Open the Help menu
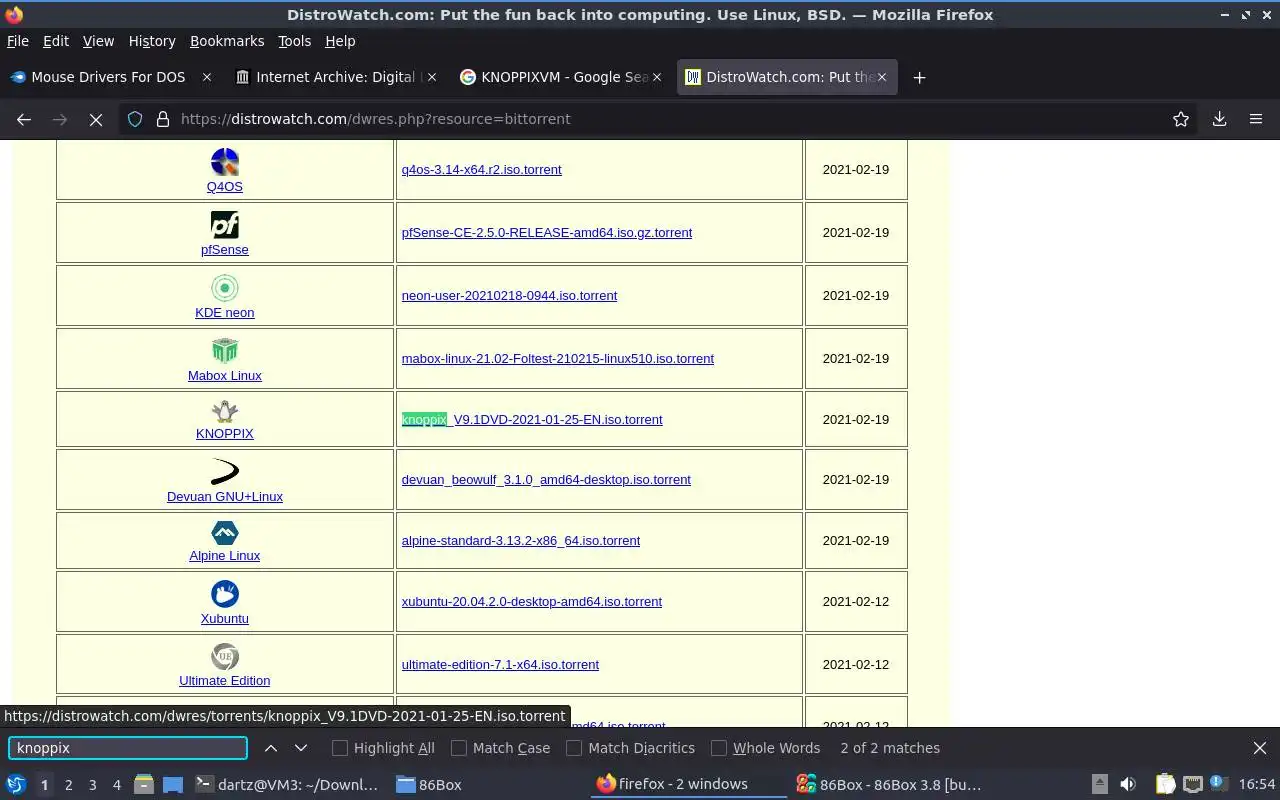The image size is (1280, 800). tap(340, 41)
